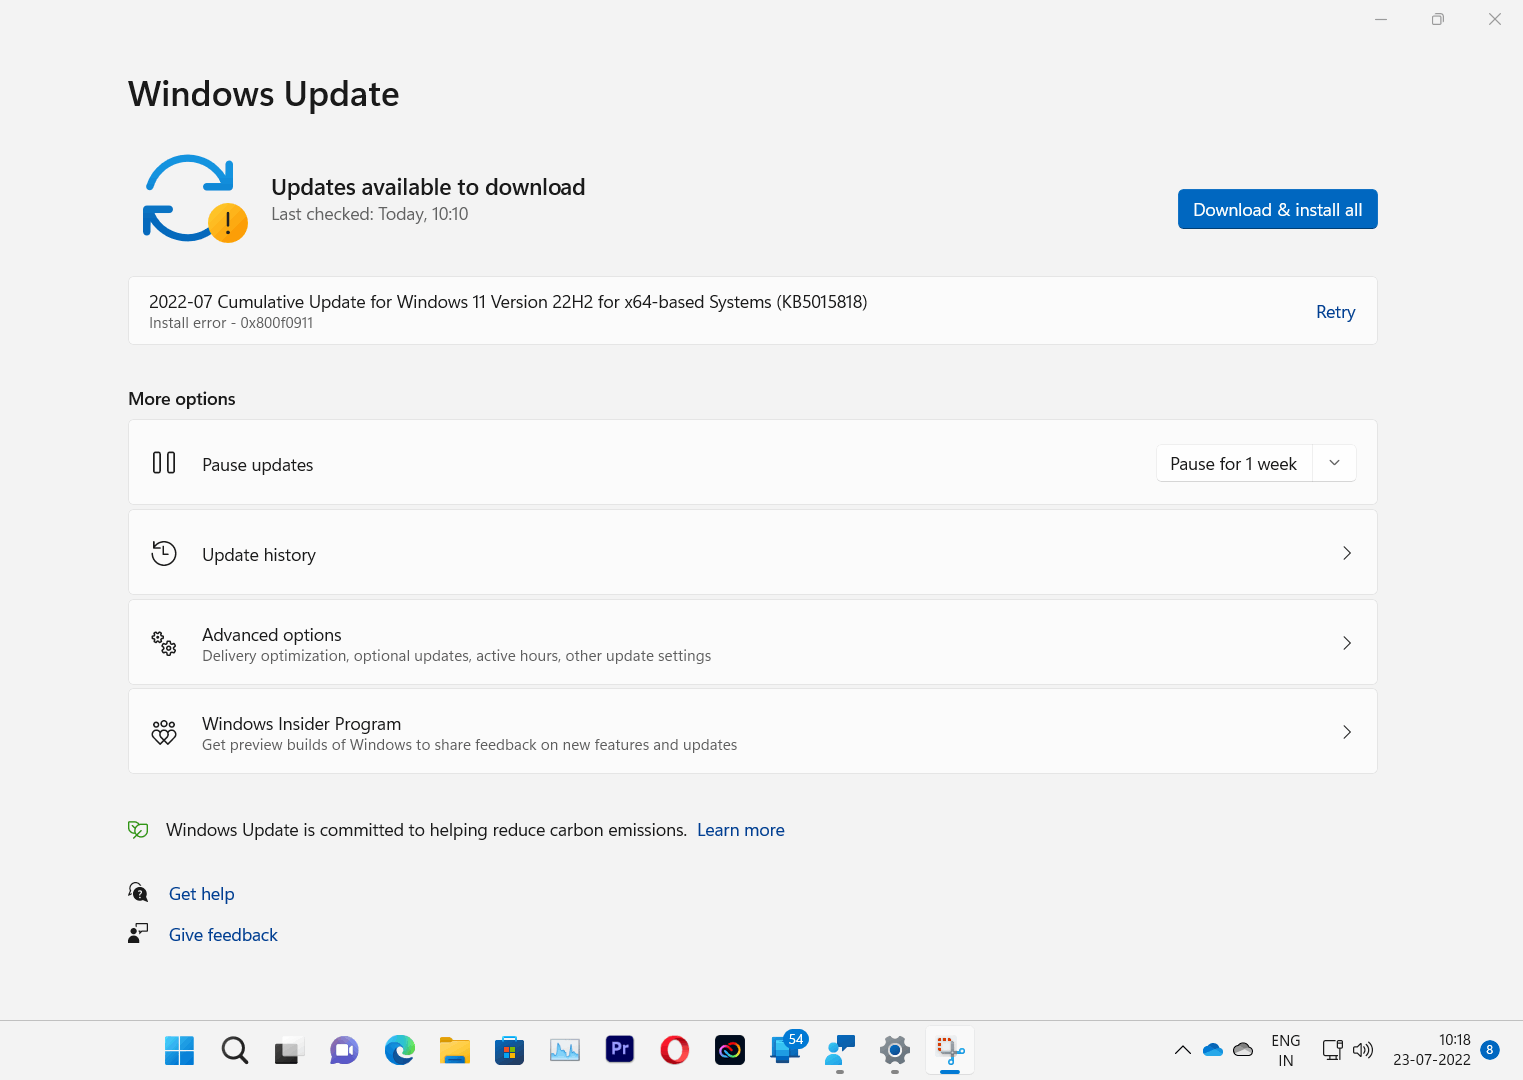The height and width of the screenshot is (1080, 1523).
Task: Select Pause for 1 week button
Action: (x=1233, y=464)
